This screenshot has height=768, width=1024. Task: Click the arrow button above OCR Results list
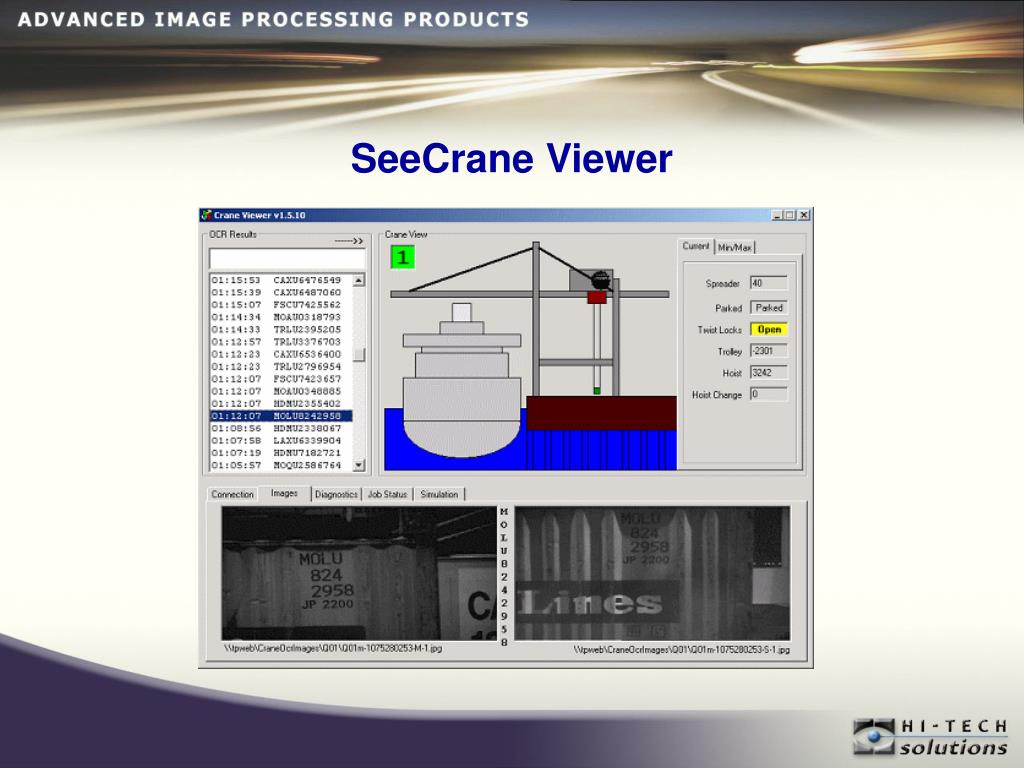[x=349, y=241]
